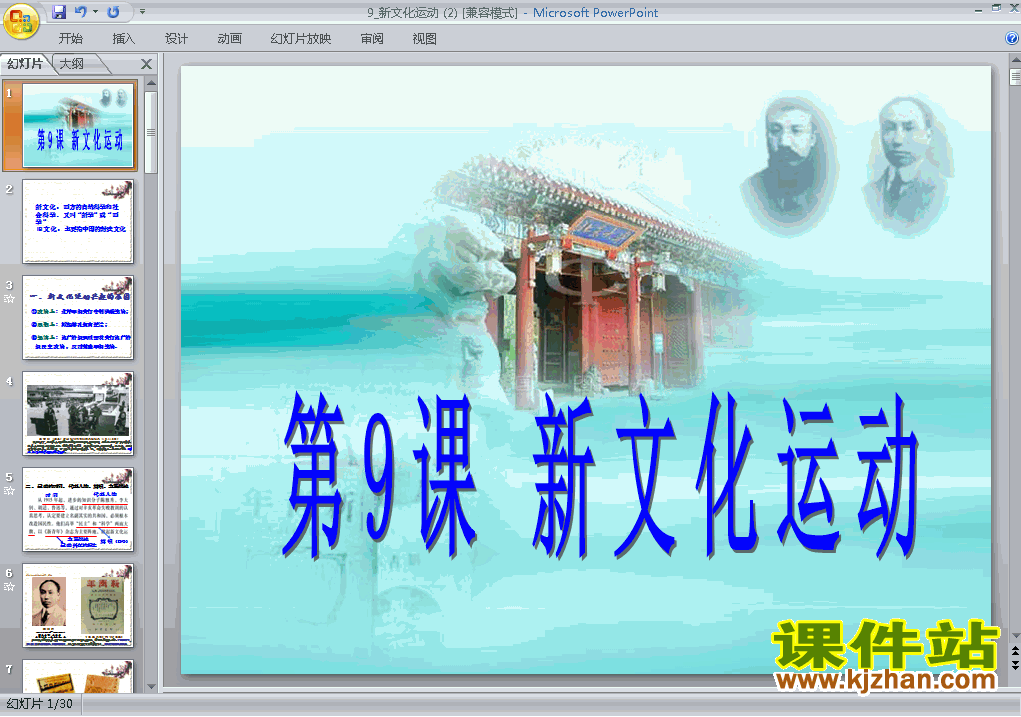Image resolution: width=1021 pixels, height=717 pixels.
Task: Select slide 4 thumbnail with black-and-white photo
Action: tap(78, 414)
